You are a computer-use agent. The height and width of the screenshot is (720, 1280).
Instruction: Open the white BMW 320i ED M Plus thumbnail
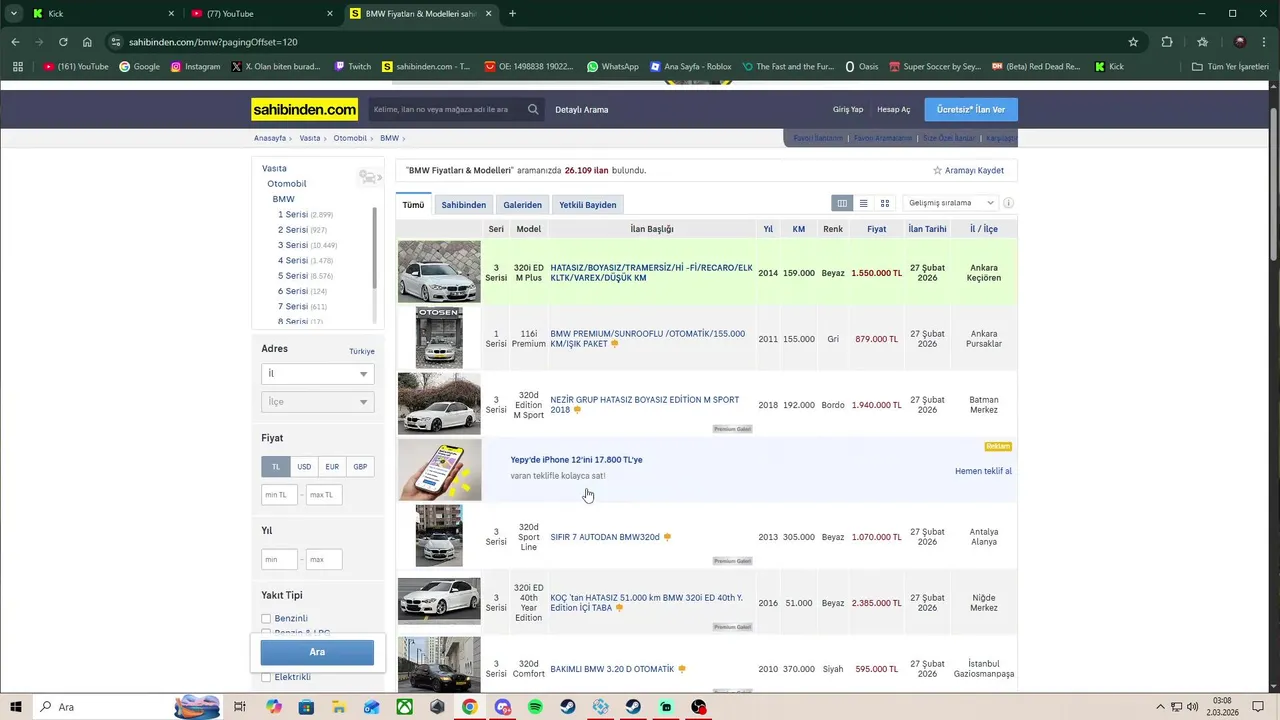[439, 271]
